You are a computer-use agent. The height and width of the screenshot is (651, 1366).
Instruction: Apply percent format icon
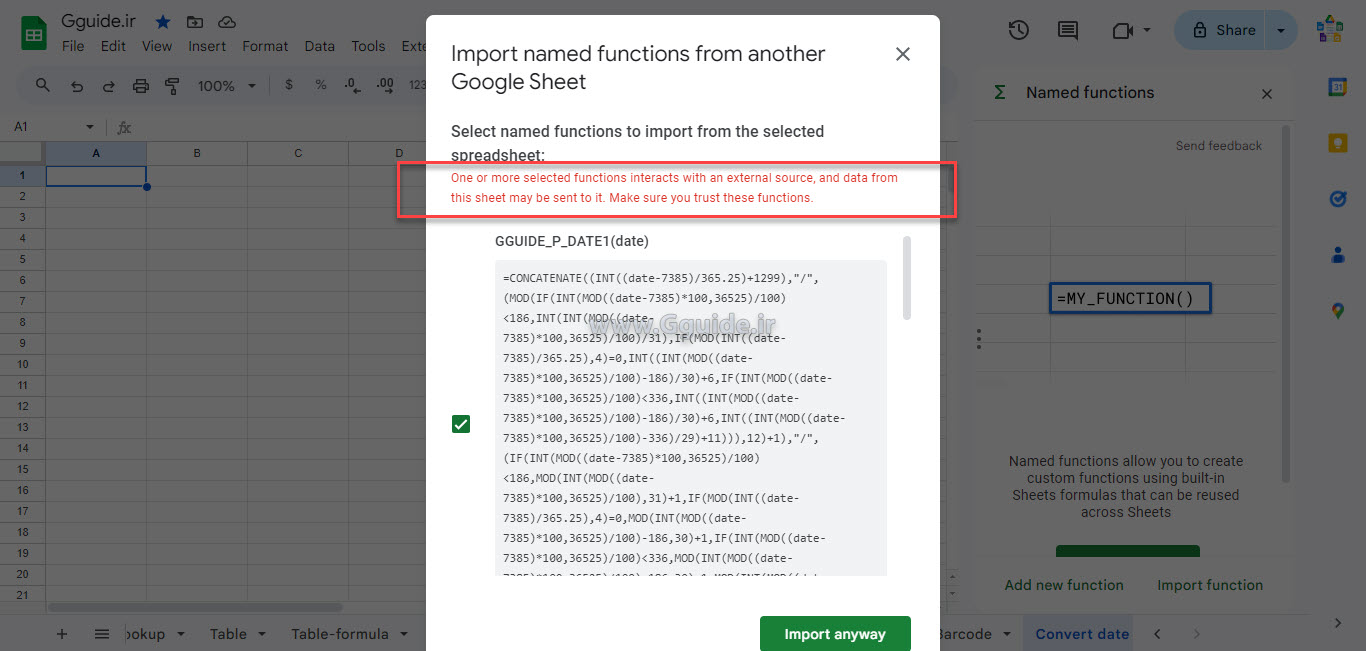[x=320, y=86]
